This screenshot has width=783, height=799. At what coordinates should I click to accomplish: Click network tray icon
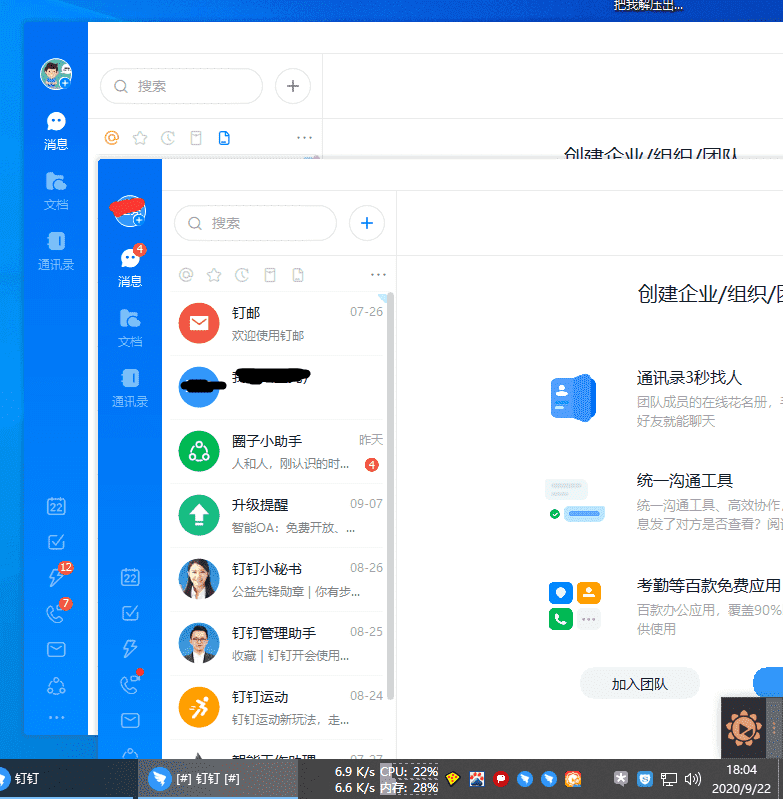tap(668, 779)
